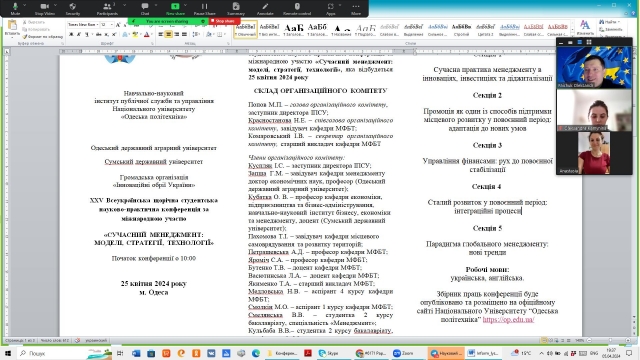This screenshot has height=360, width=640.
Task: Open Zoom Summary feature
Action: [x=236, y=8]
